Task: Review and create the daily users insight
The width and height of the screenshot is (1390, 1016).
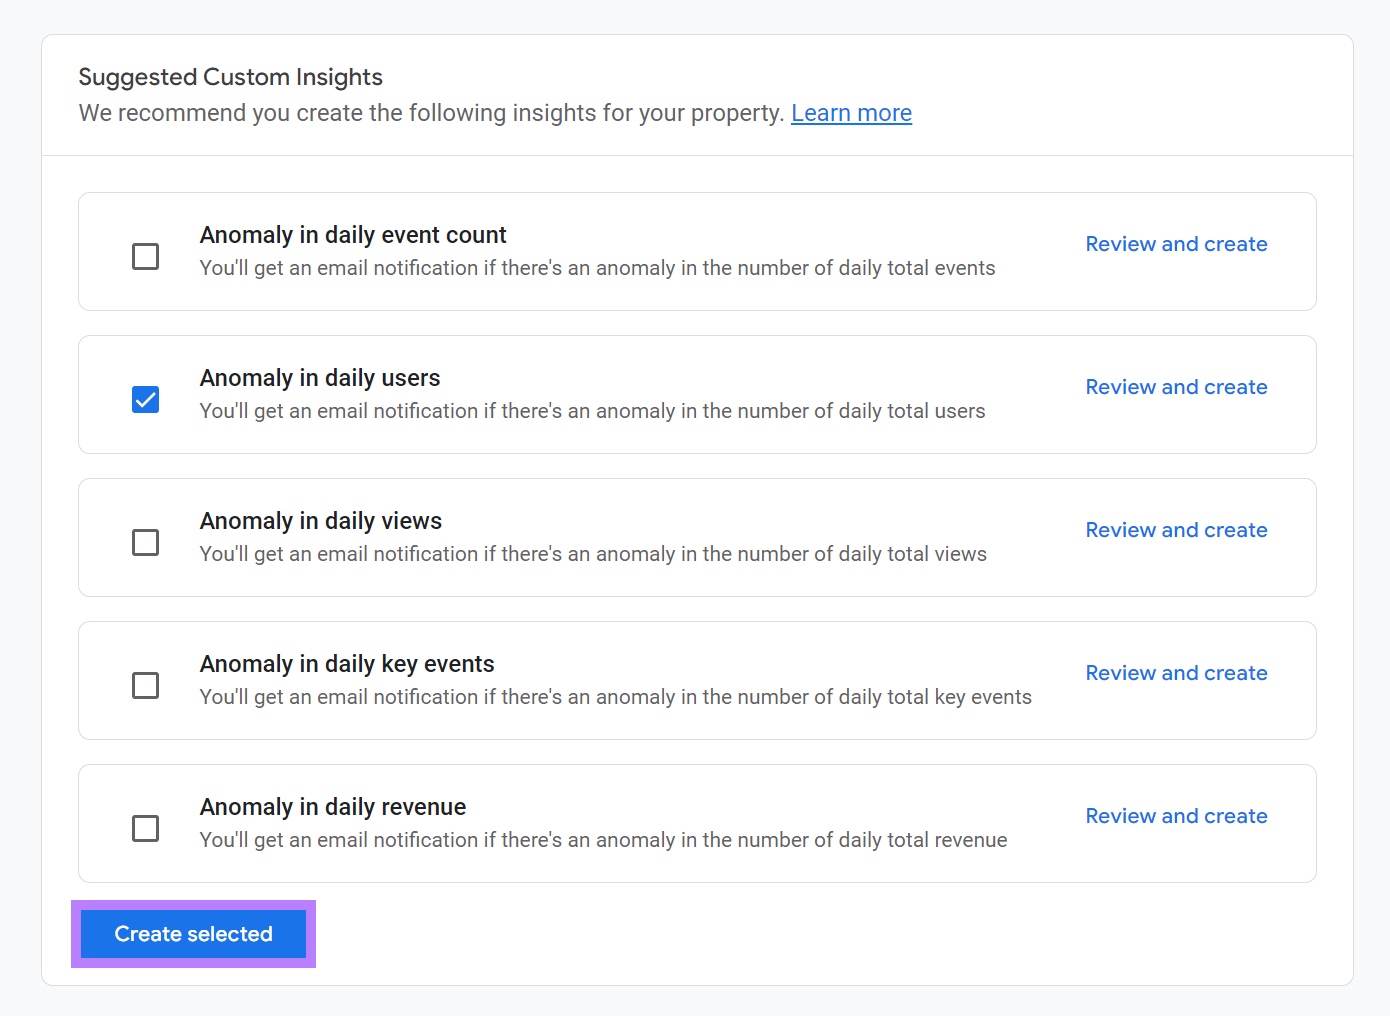Action: [1176, 386]
